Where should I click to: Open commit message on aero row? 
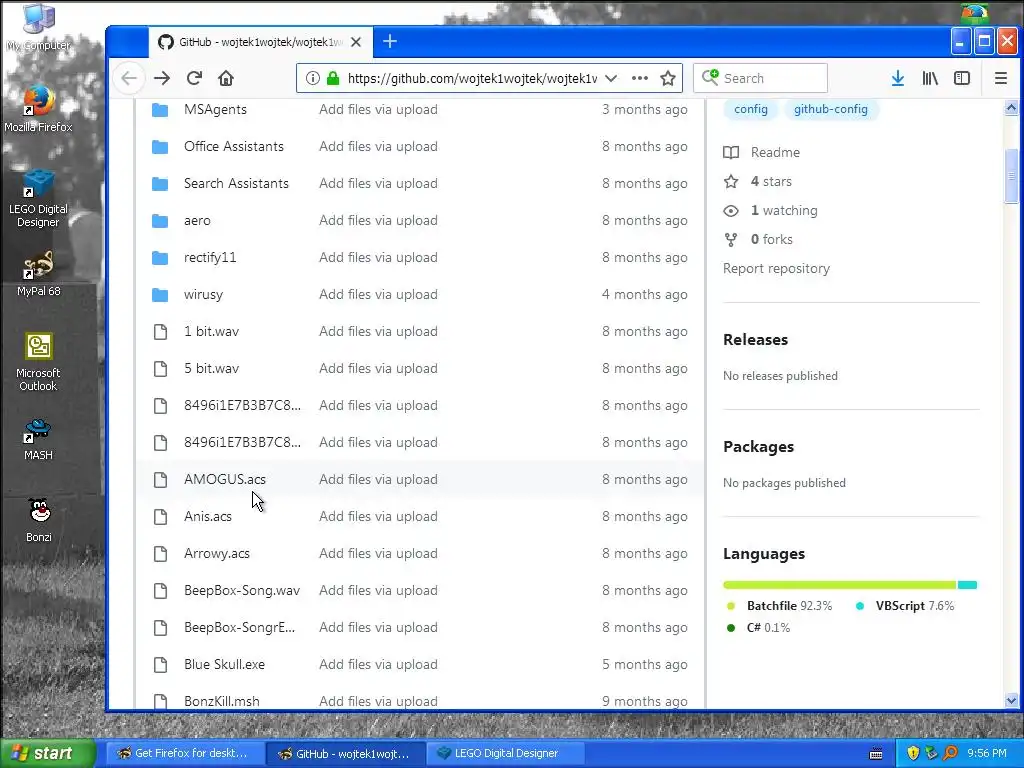[x=379, y=221]
